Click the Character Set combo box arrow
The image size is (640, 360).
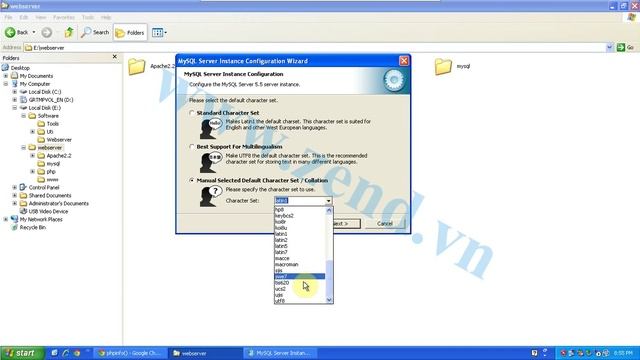[329, 201]
